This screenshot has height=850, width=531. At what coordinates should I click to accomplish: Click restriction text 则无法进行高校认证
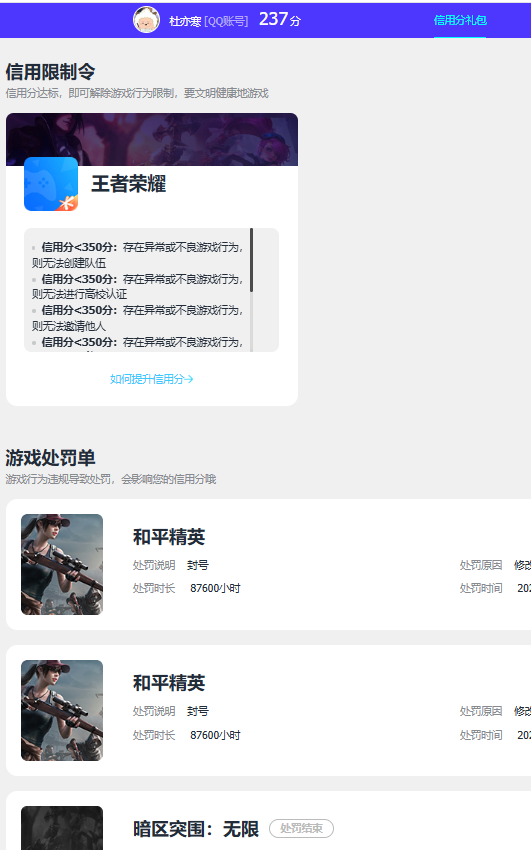coord(79,294)
